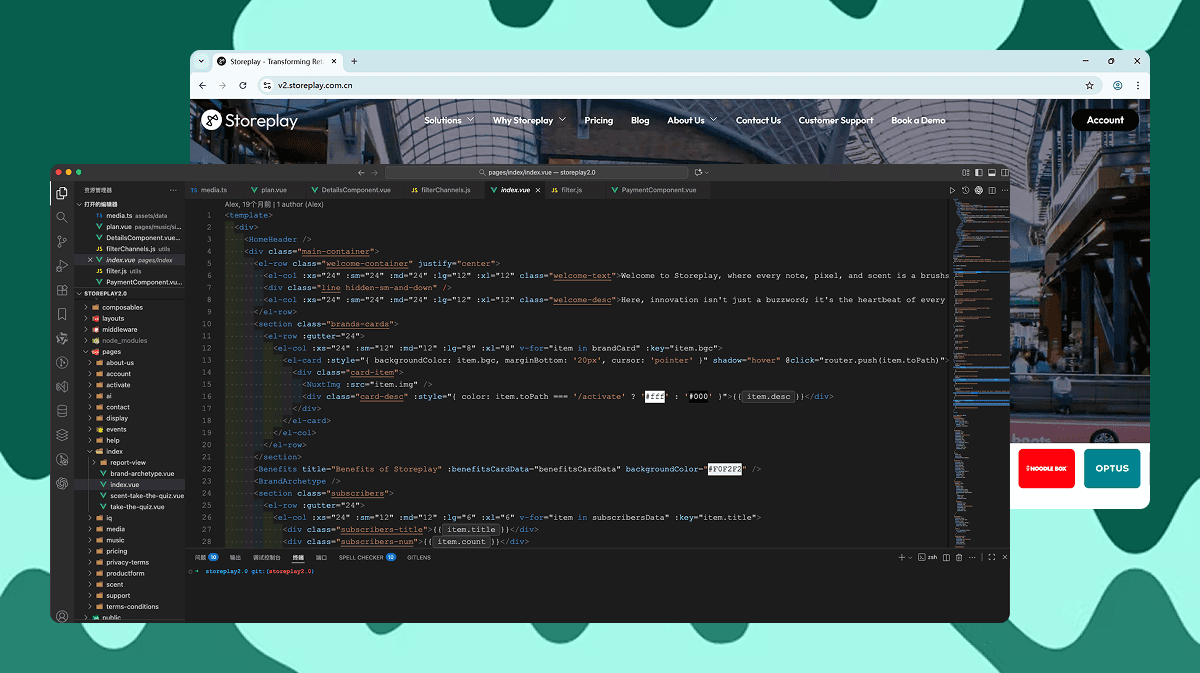Screen dimensions: 1200x673
Task: Click the #F0F2F2 color swatch in code
Action: pyautogui.click(x=727, y=468)
